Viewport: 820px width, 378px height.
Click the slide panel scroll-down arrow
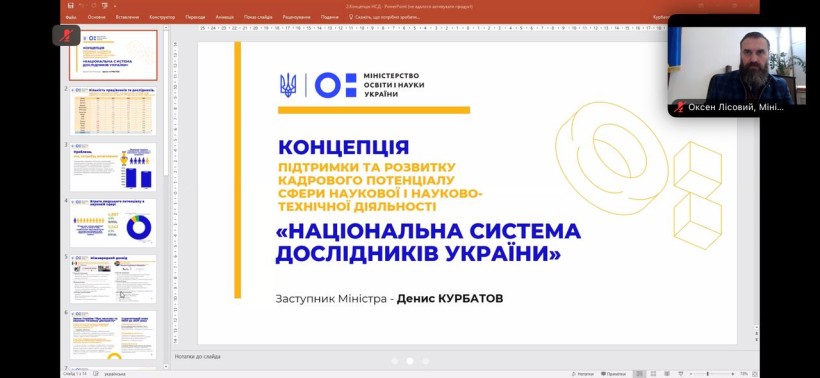[166, 365]
